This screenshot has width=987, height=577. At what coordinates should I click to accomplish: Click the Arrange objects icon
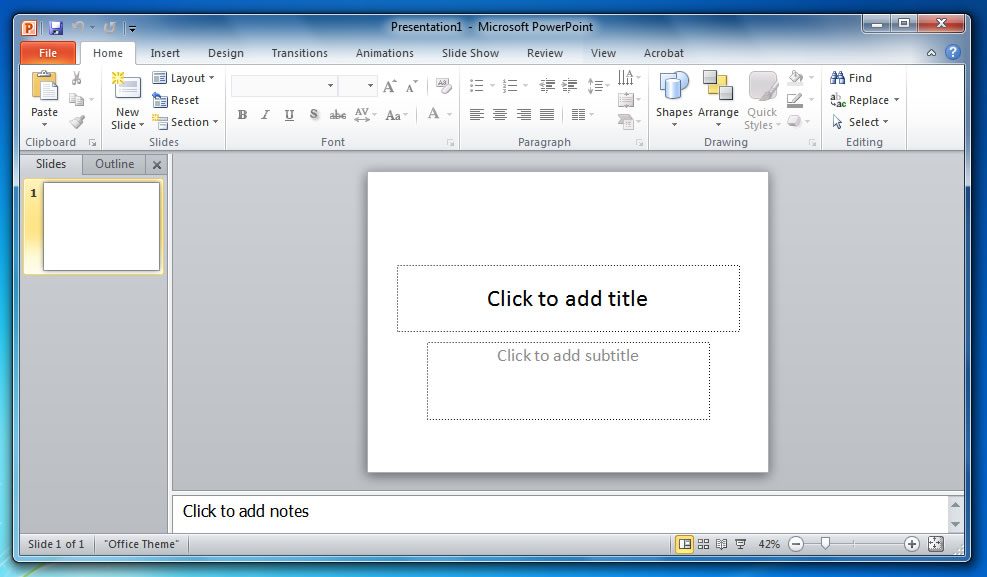pos(717,90)
